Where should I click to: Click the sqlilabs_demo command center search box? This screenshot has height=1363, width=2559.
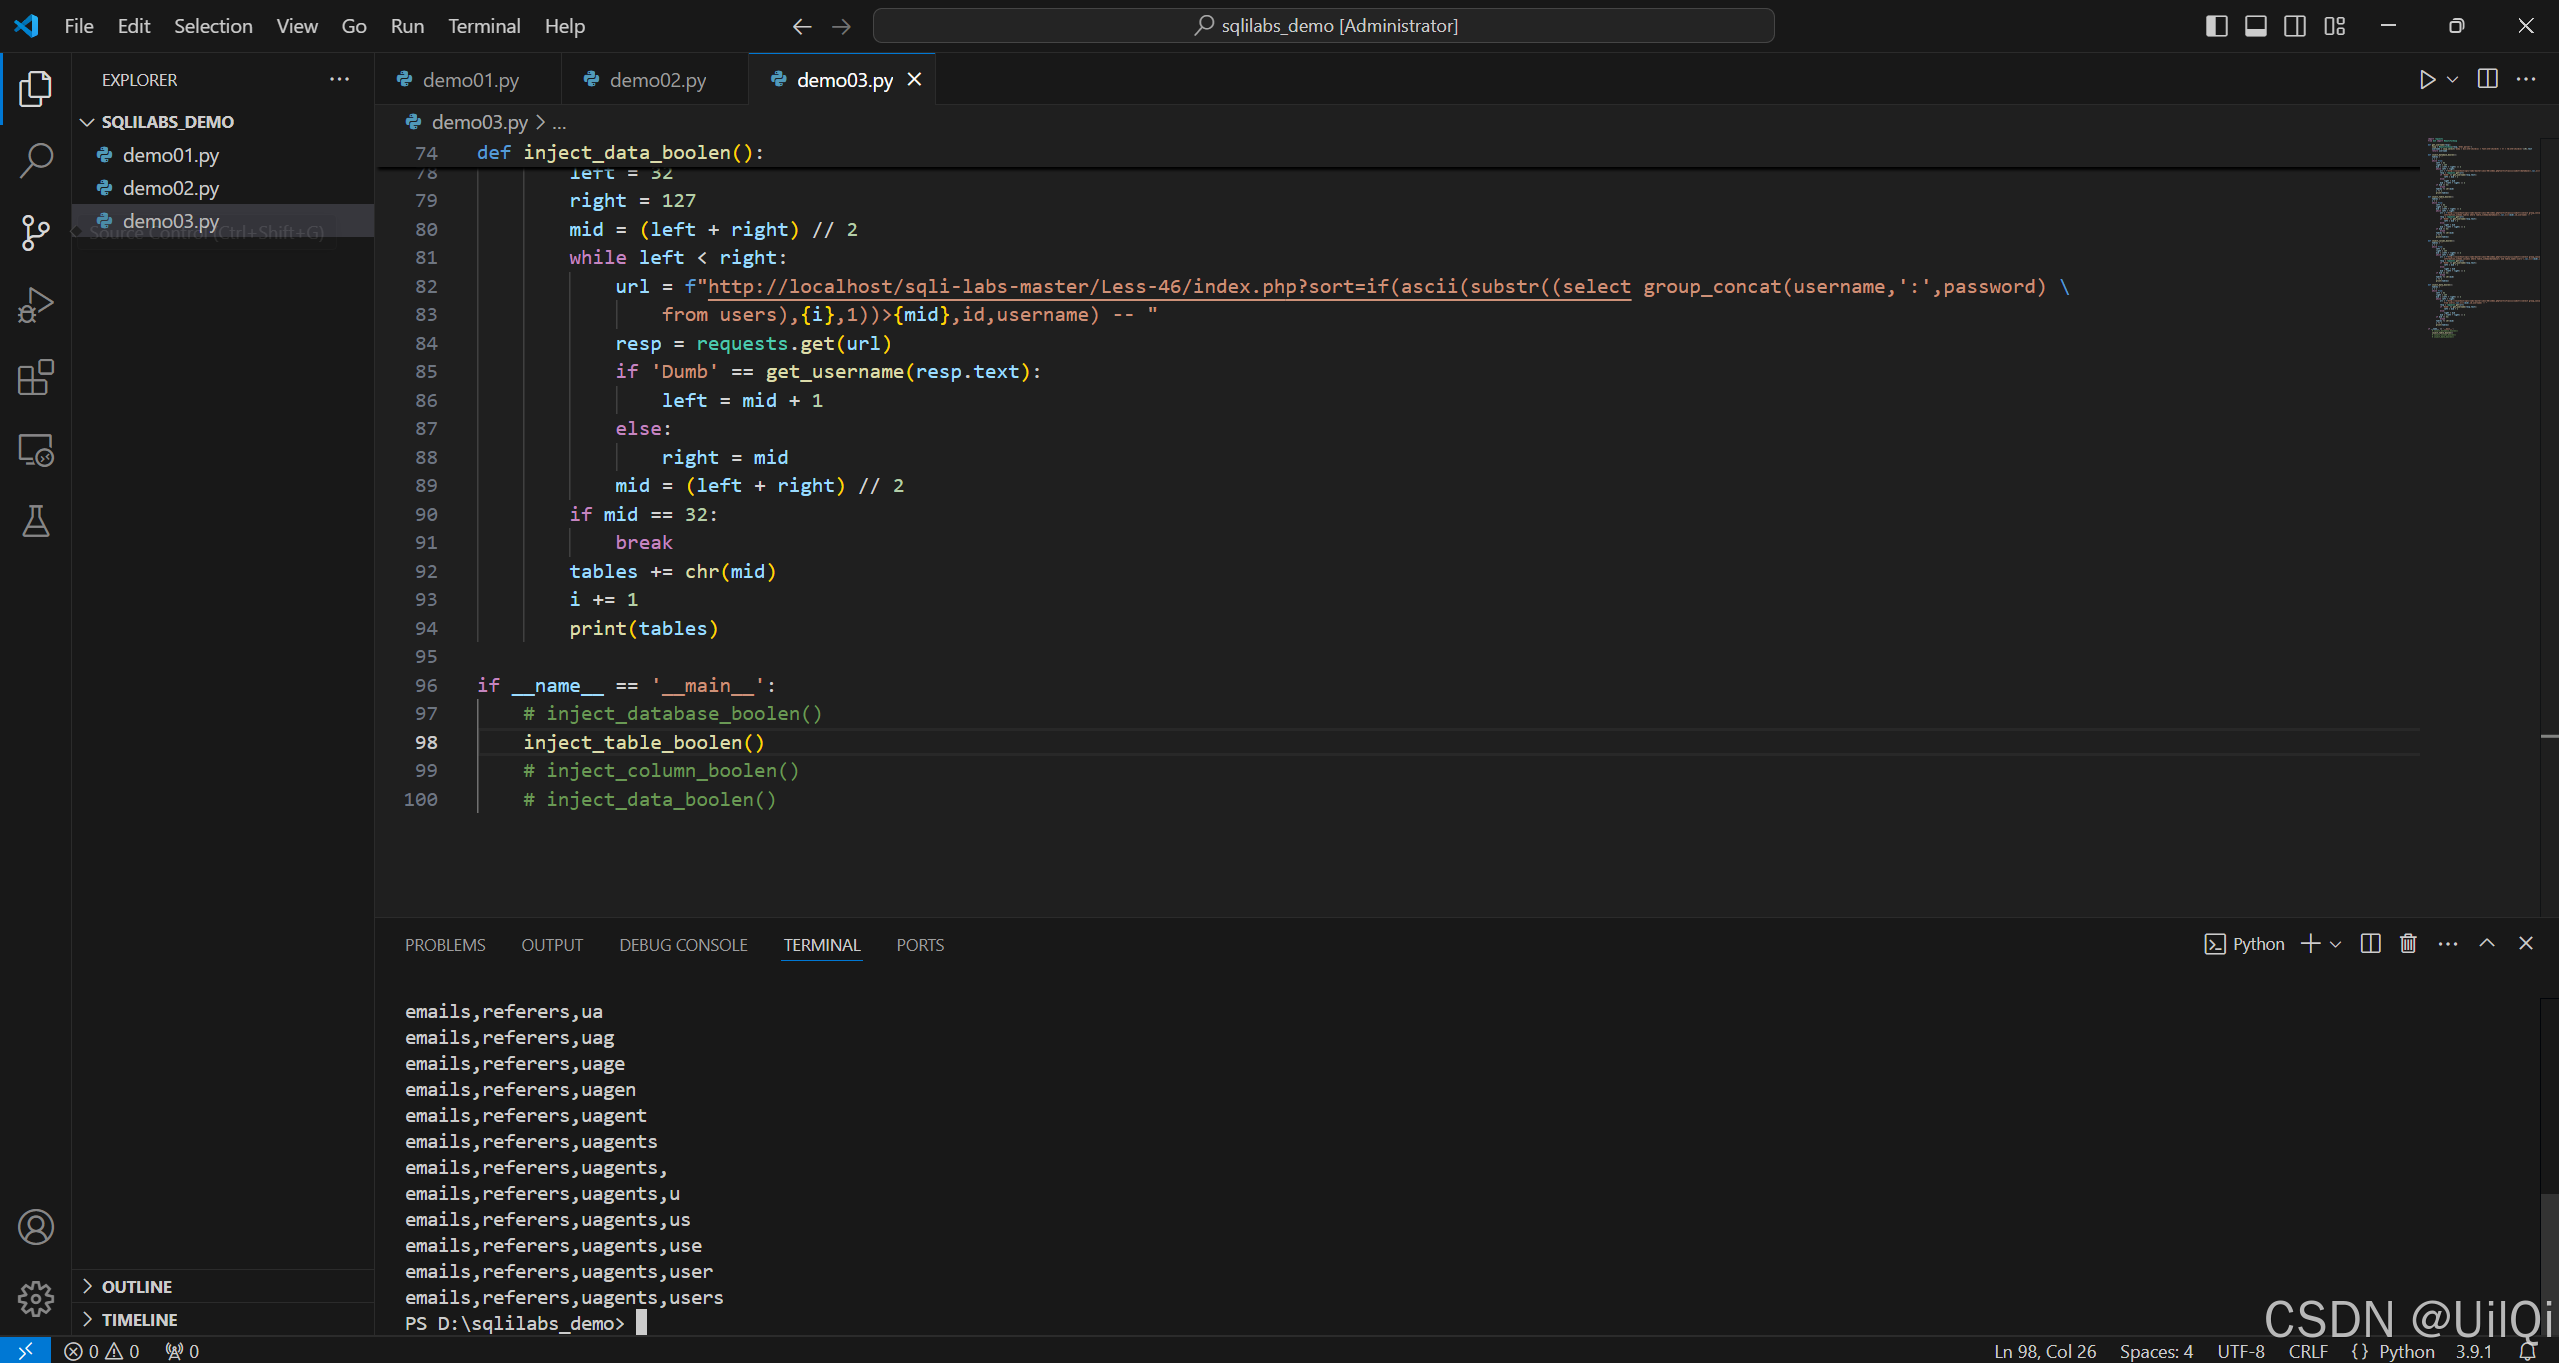coord(1323,26)
